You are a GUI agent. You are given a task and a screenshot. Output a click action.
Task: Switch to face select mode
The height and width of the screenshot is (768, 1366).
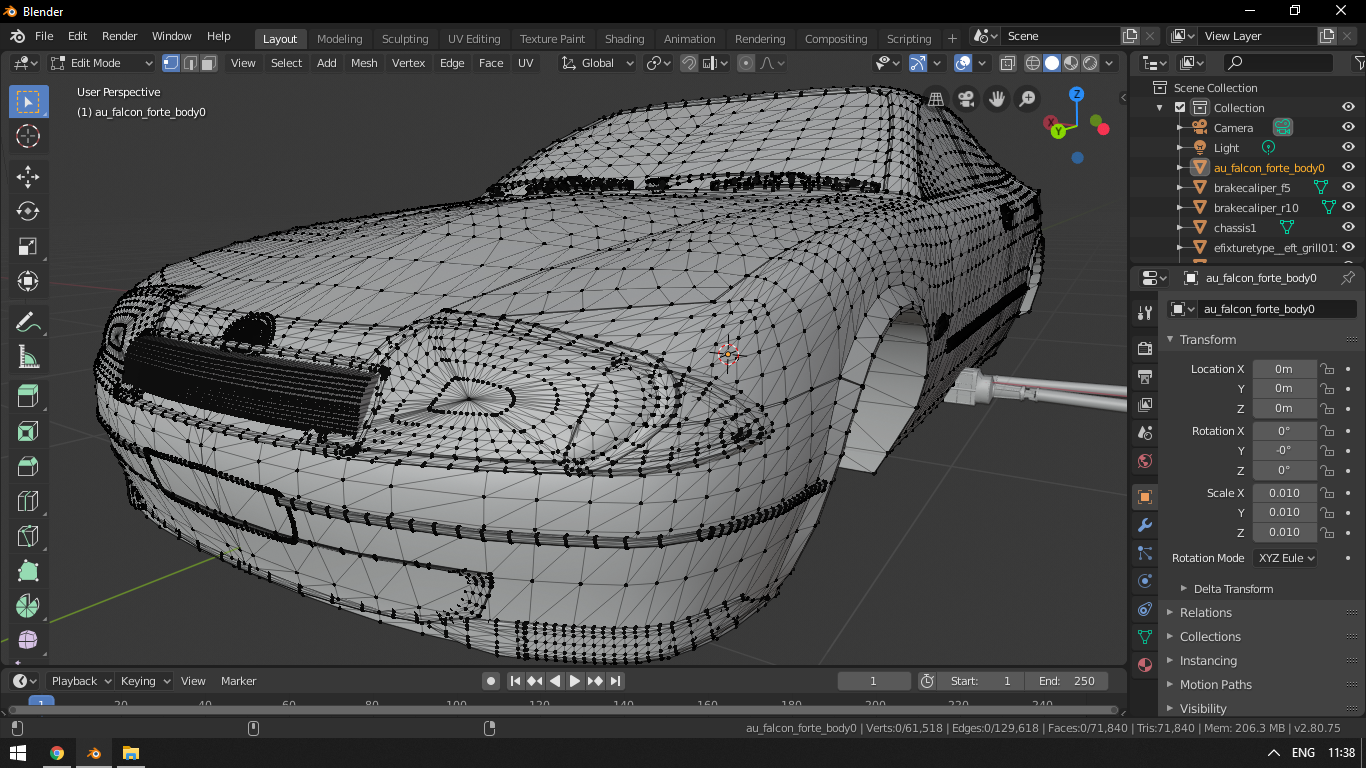[x=208, y=63]
